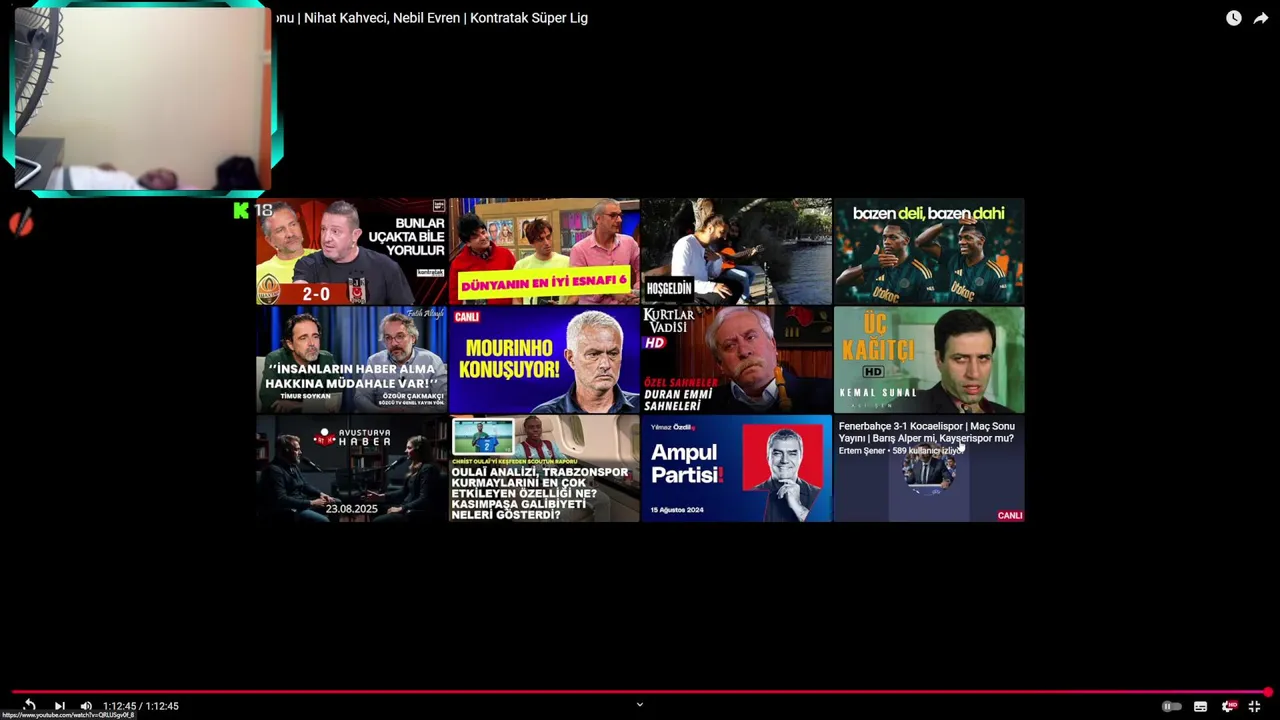Image resolution: width=1280 pixels, height=720 pixels.
Task: Open "Bunlar uçakta bile yorulur" suggested video
Action: click(x=351, y=251)
